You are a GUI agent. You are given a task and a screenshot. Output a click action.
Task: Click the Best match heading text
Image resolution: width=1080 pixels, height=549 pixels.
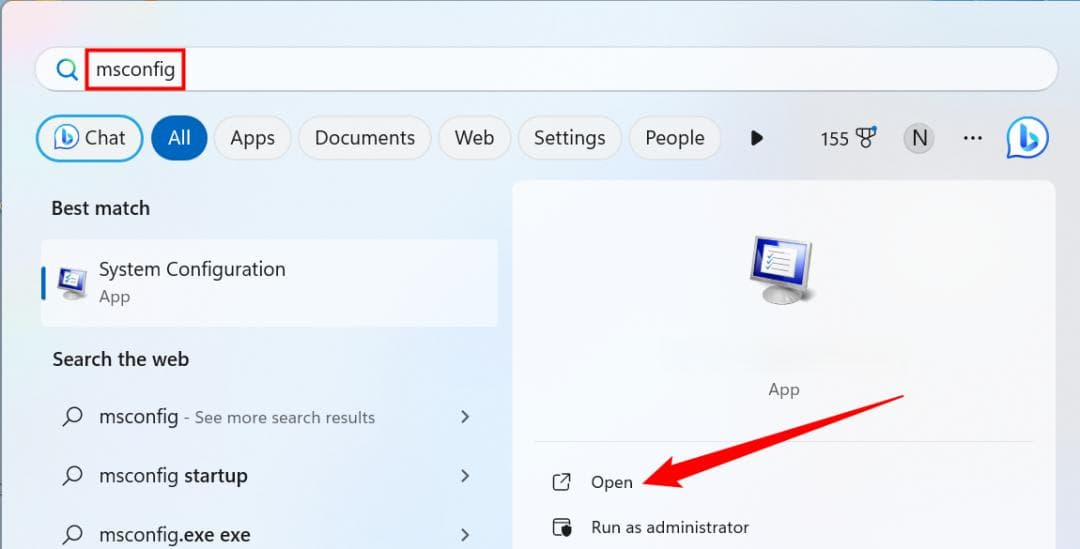pos(101,208)
